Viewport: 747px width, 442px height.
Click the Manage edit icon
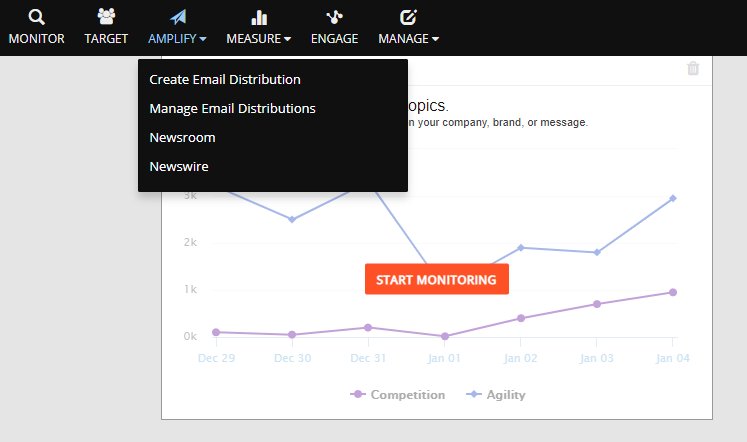point(408,17)
